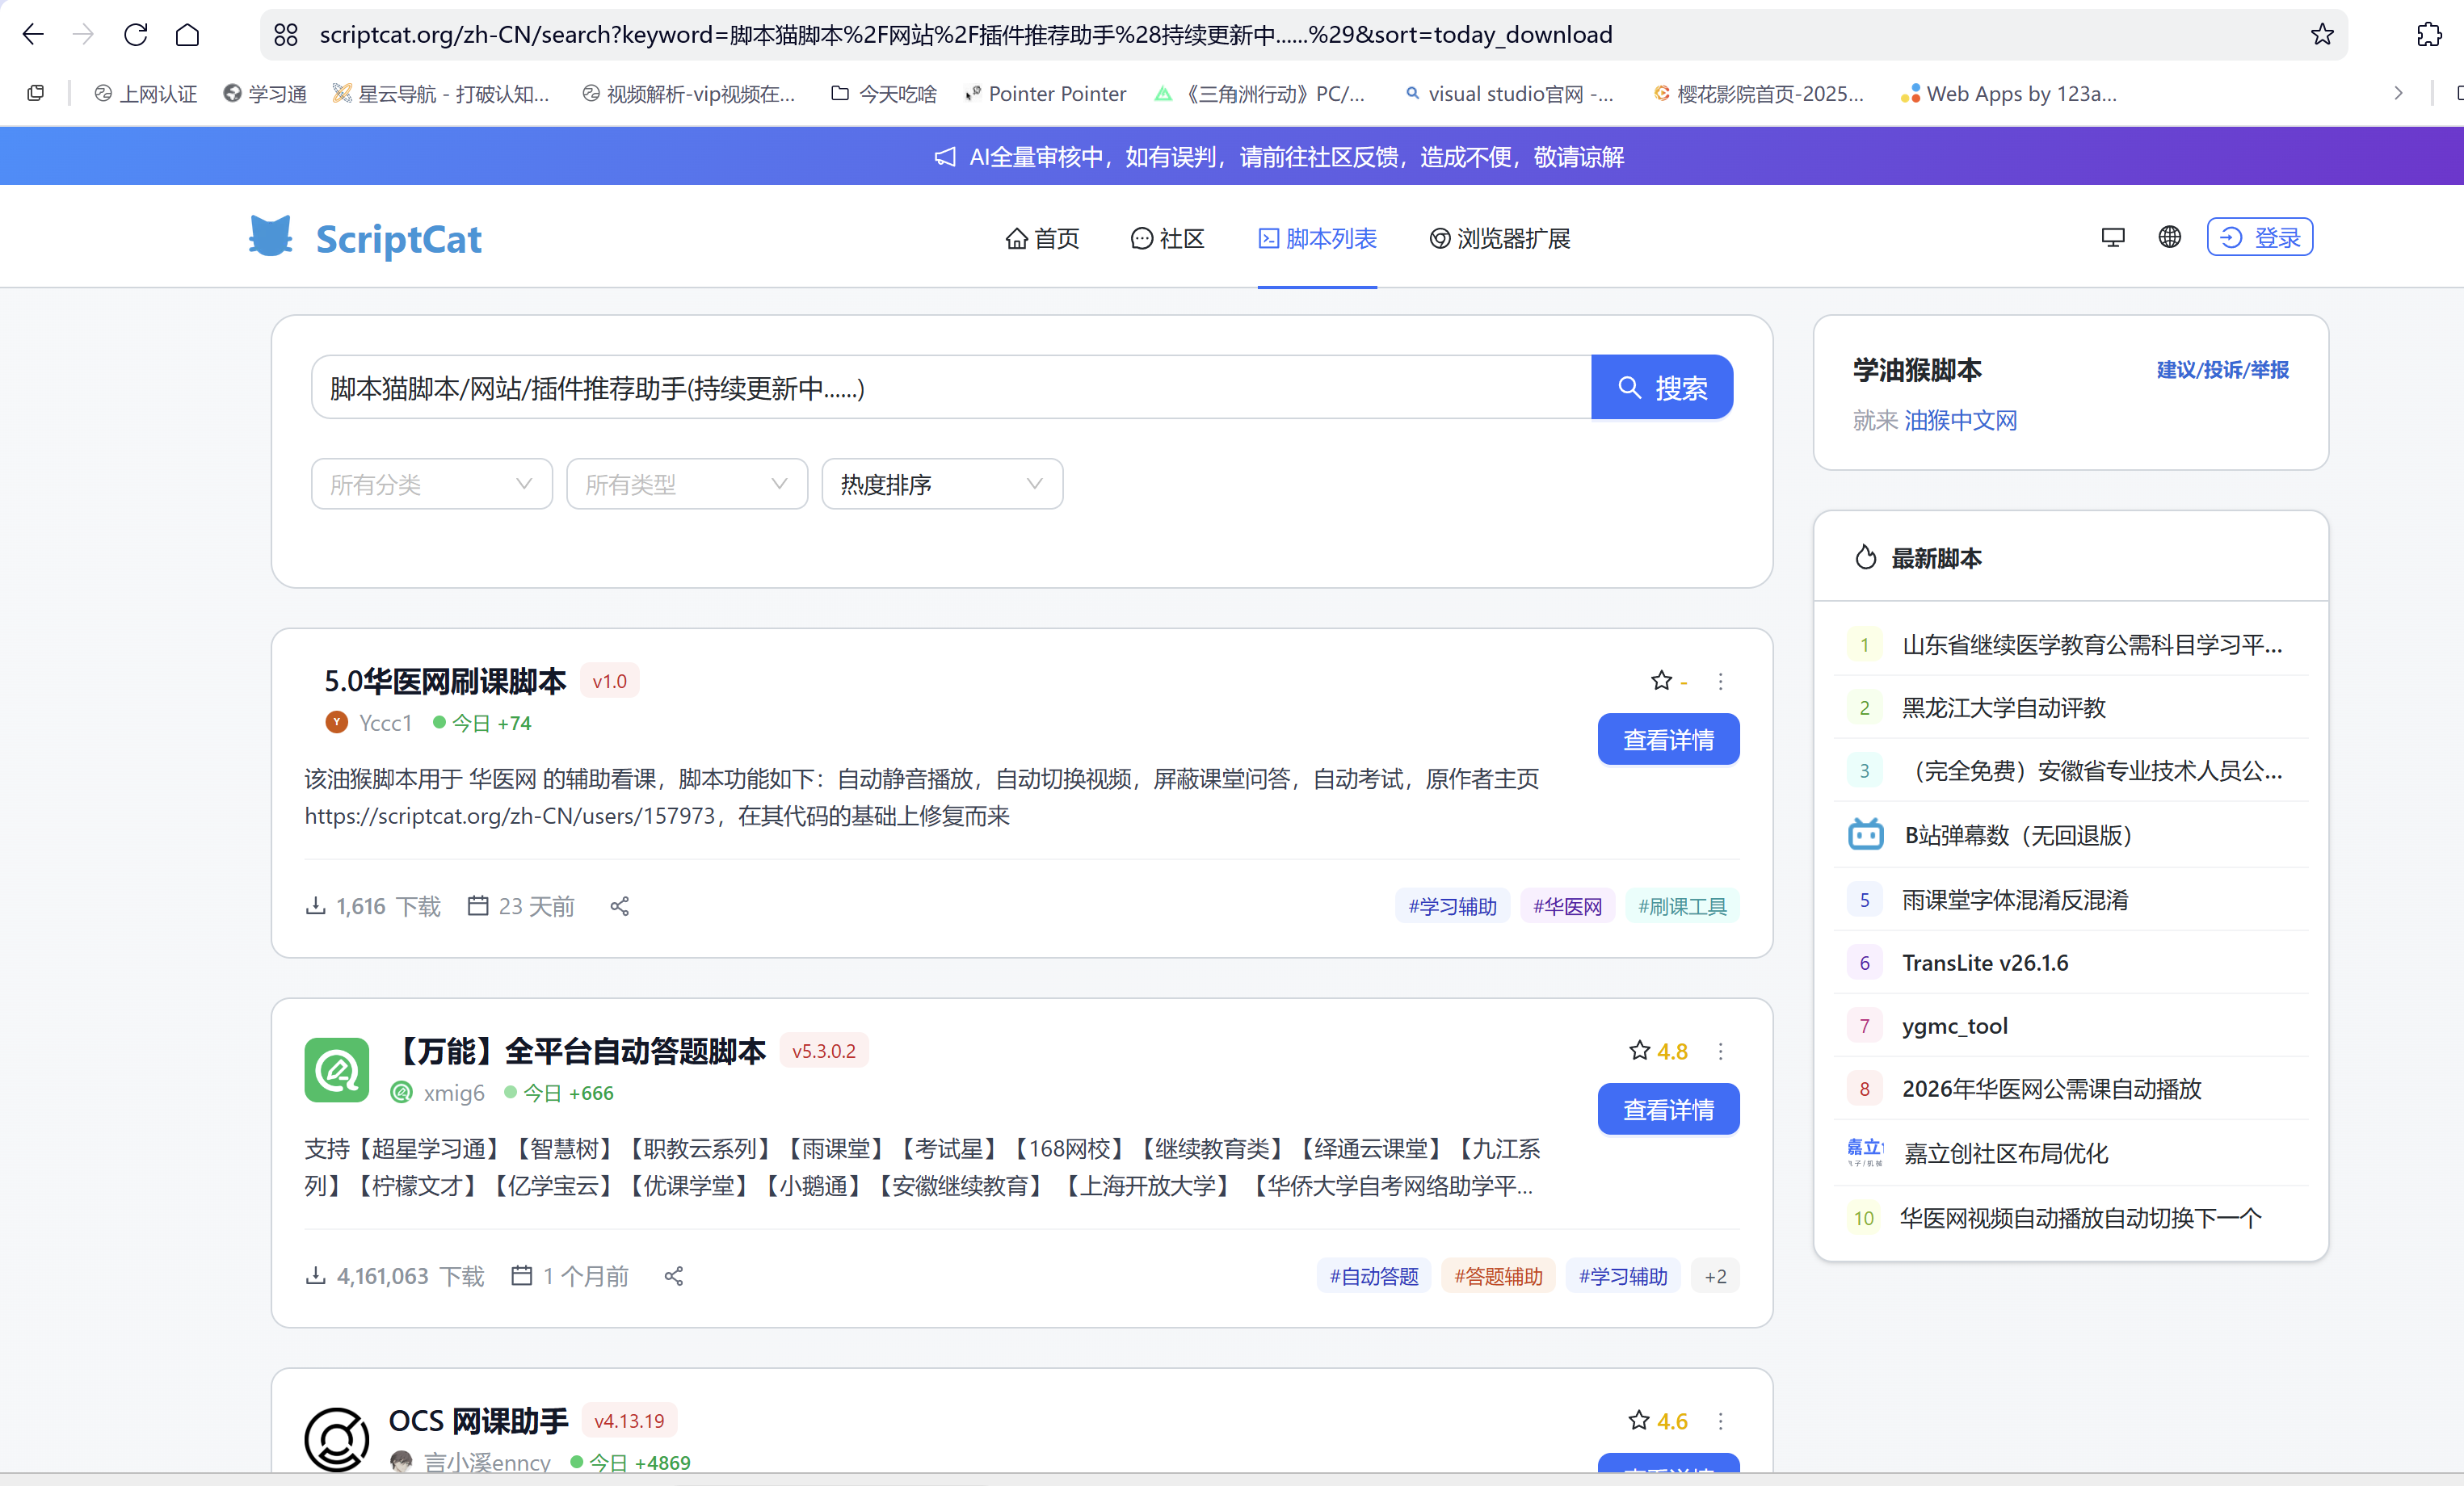Go to the 首页 nav tab
This screenshot has width=2464, height=1486.
pos(1042,238)
